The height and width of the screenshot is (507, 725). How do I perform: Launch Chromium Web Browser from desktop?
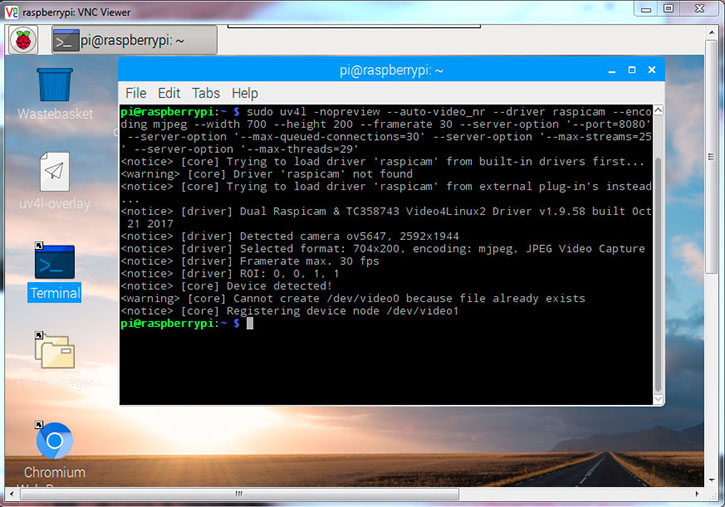[54, 440]
